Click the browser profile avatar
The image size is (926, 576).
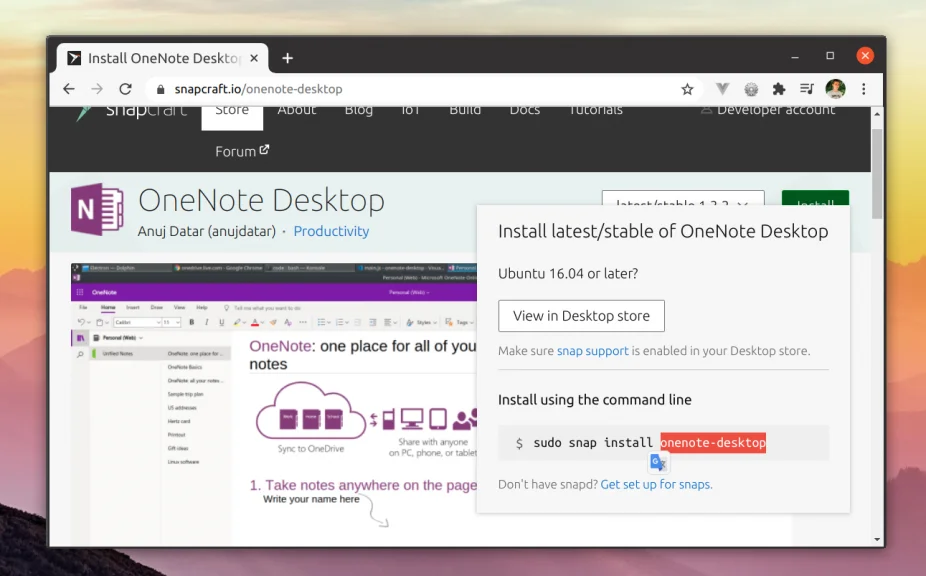(835, 89)
